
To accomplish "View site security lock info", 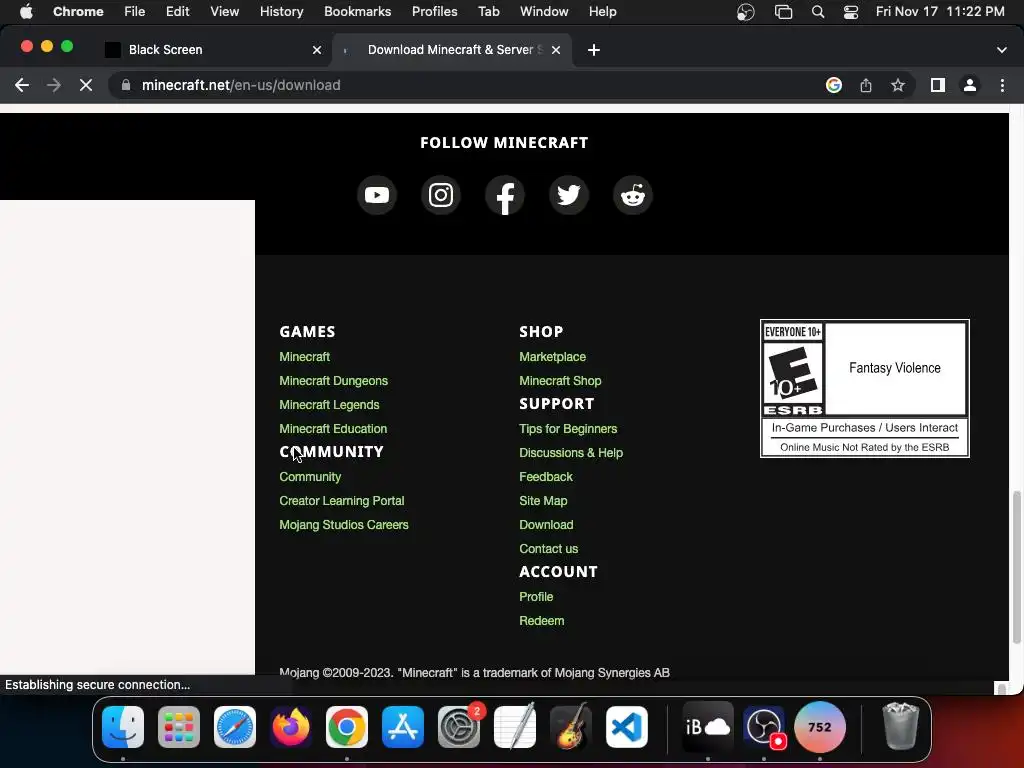I will pos(127,85).
